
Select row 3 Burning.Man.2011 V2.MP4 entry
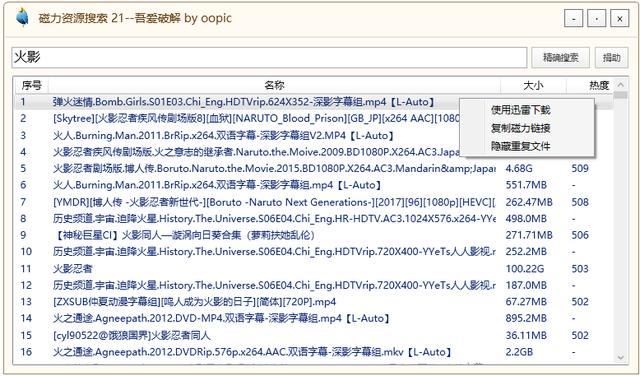[313, 135]
